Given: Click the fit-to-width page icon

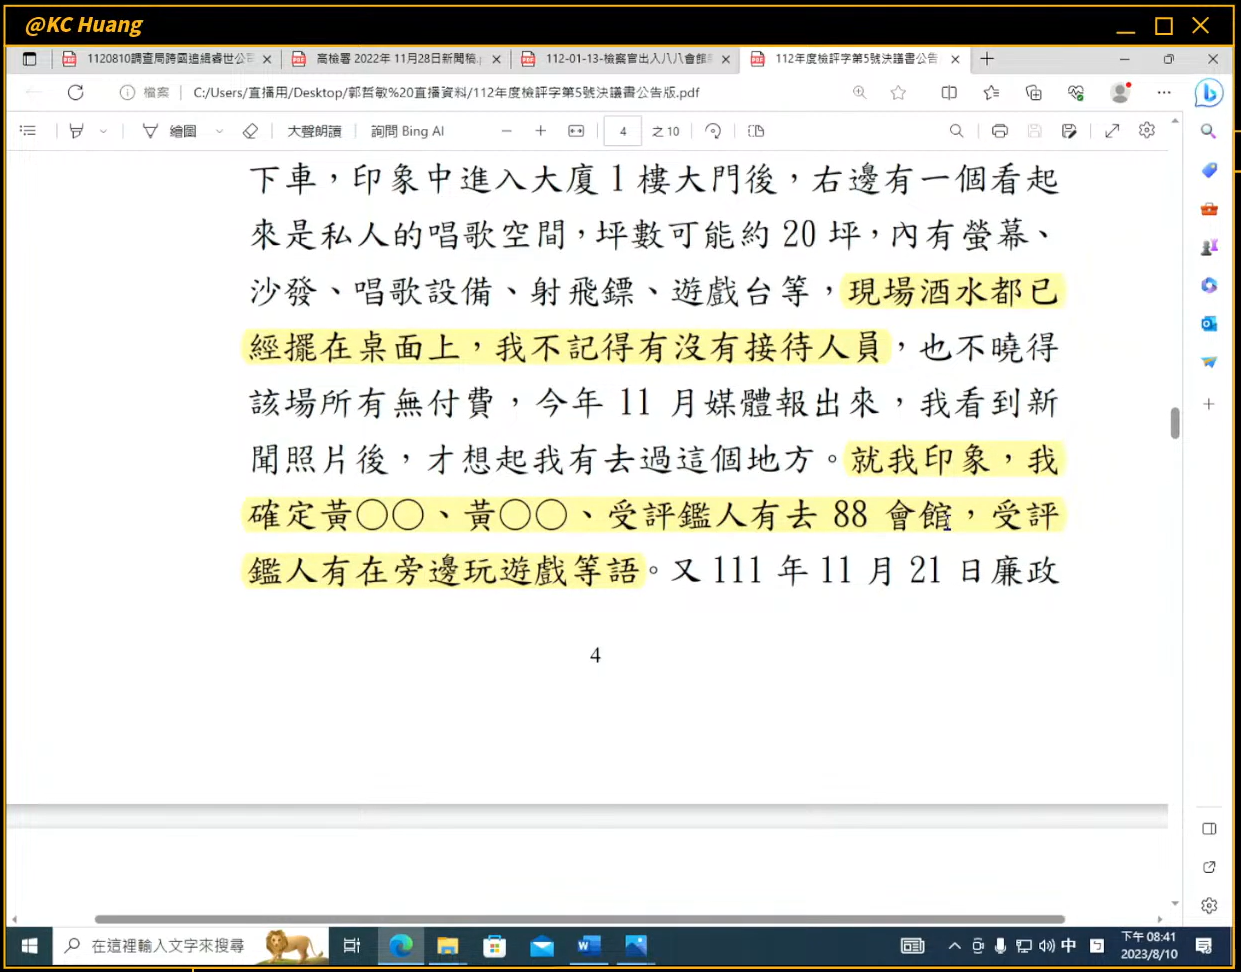Looking at the screenshot, I should click(x=576, y=131).
